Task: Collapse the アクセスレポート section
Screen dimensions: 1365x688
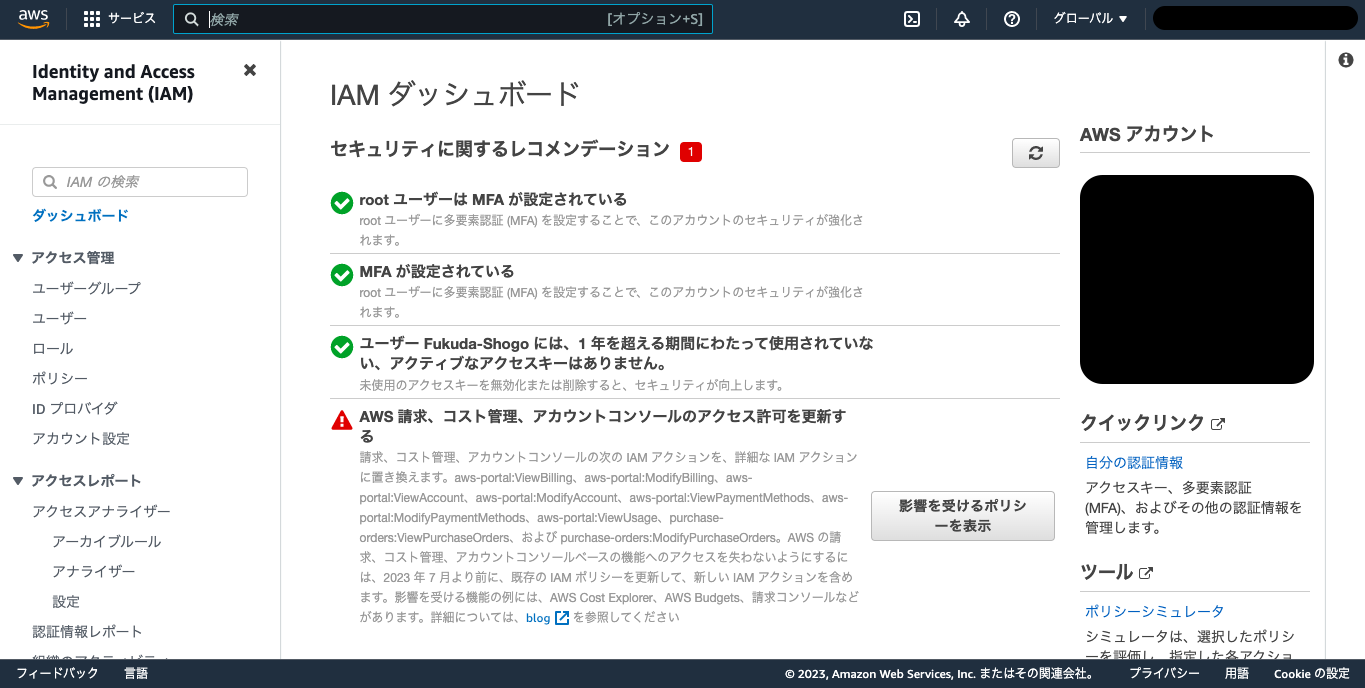Action: pos(17,480)
